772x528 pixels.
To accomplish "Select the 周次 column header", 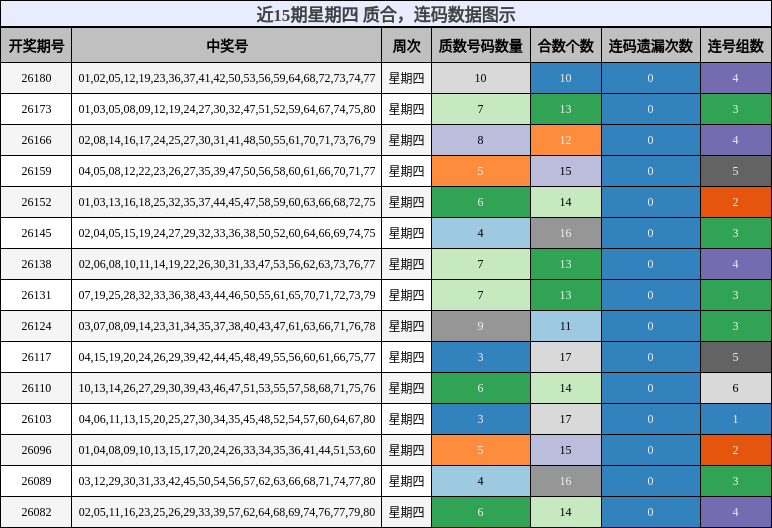I will [x=406, y=45].
